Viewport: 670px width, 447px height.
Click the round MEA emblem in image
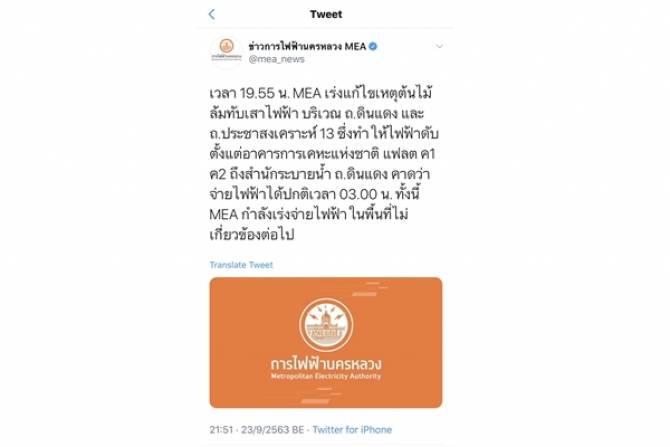[326, 325]
